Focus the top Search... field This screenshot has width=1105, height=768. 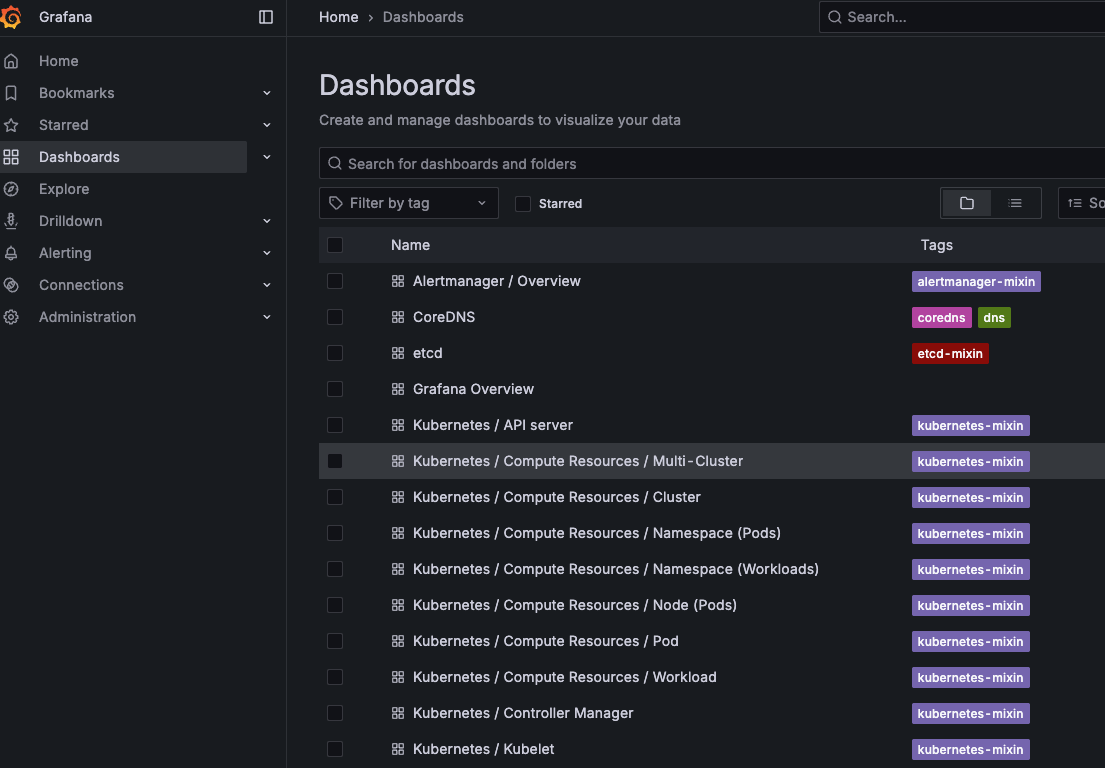coord(962,17)
